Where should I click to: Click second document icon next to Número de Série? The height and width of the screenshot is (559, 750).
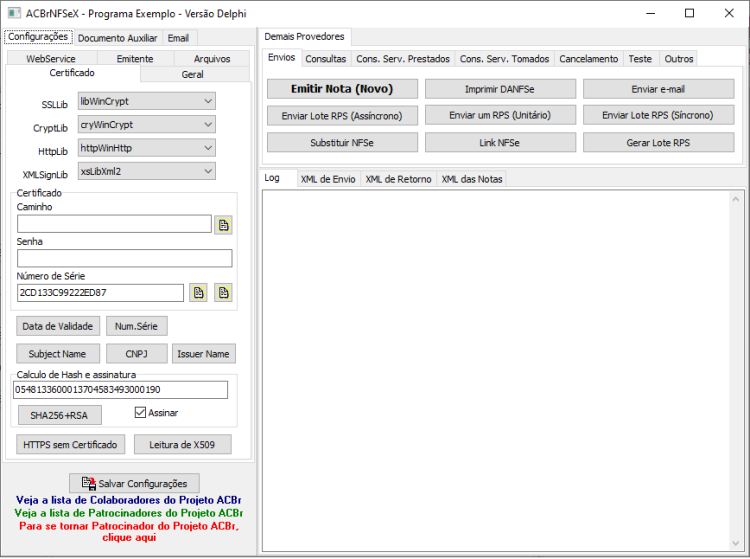(223, 293)
